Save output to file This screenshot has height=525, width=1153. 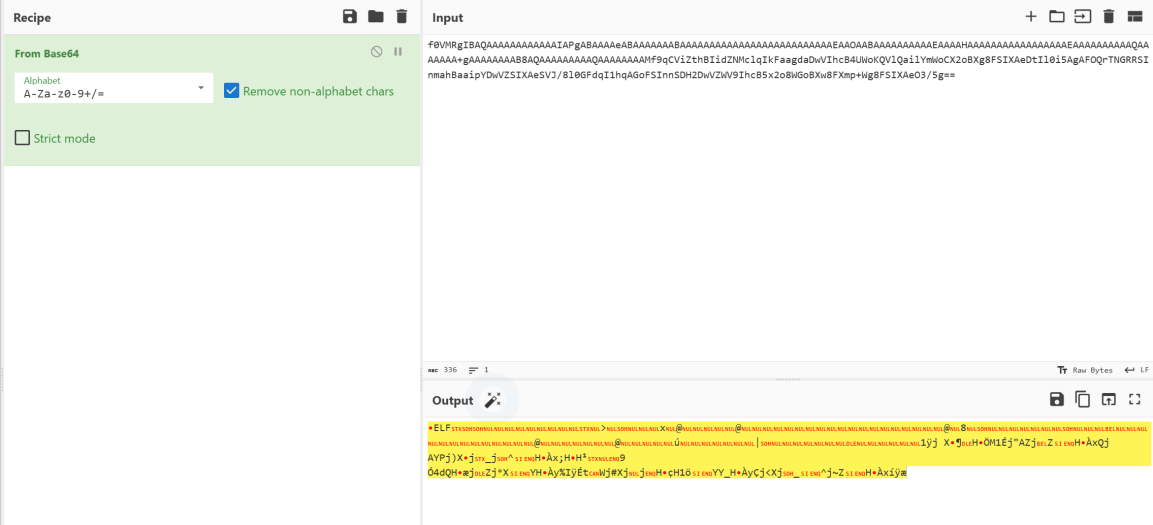point(1057,399)
